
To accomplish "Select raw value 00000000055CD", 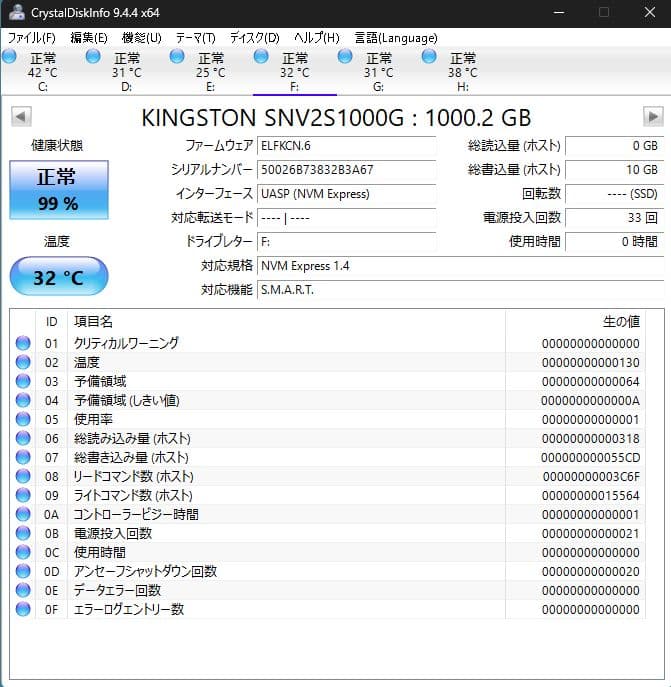I will (x=590, y=457).
